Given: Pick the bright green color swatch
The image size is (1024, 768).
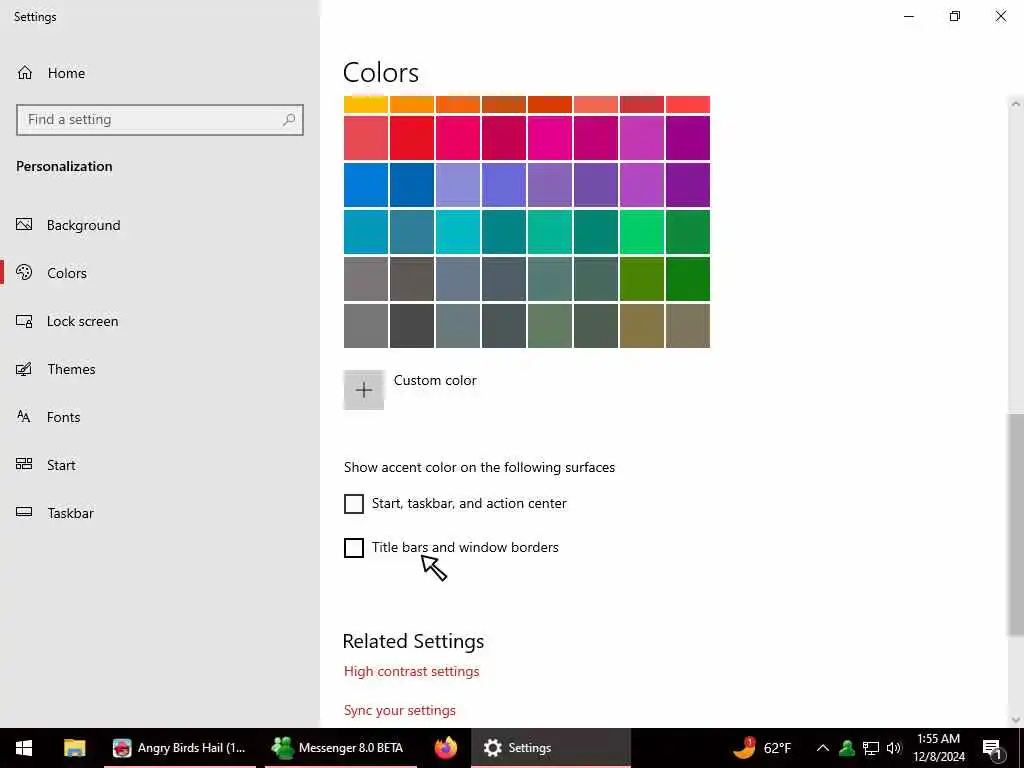Looking at the screenshot, I should click(642, 232).
